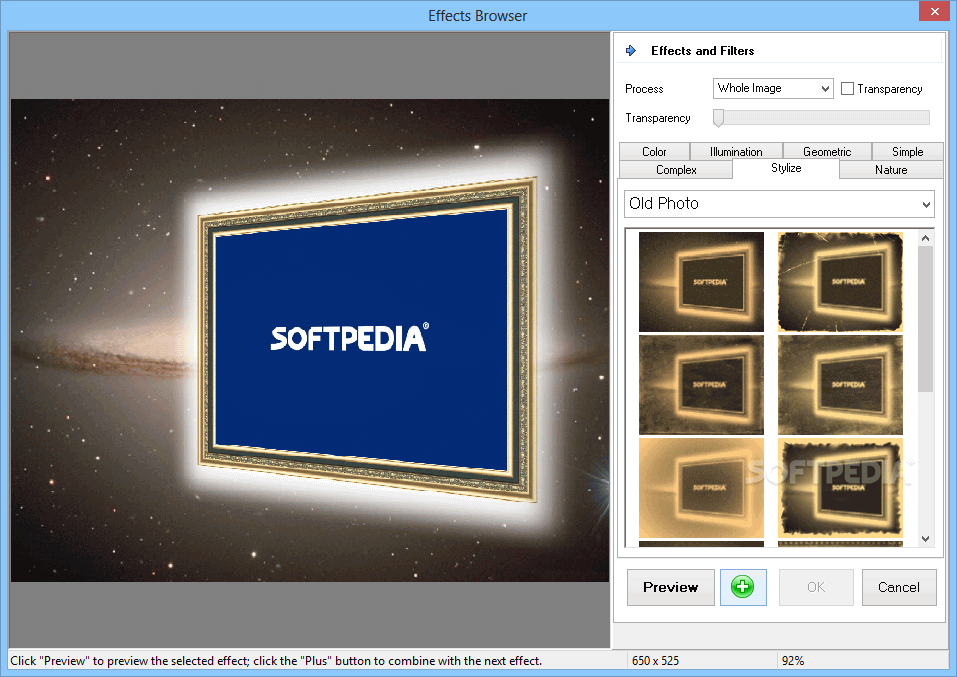The height and width of the screenshot is (677, 957).
Task: Expand the Old Photo effect dropdown
Action: 779,204
